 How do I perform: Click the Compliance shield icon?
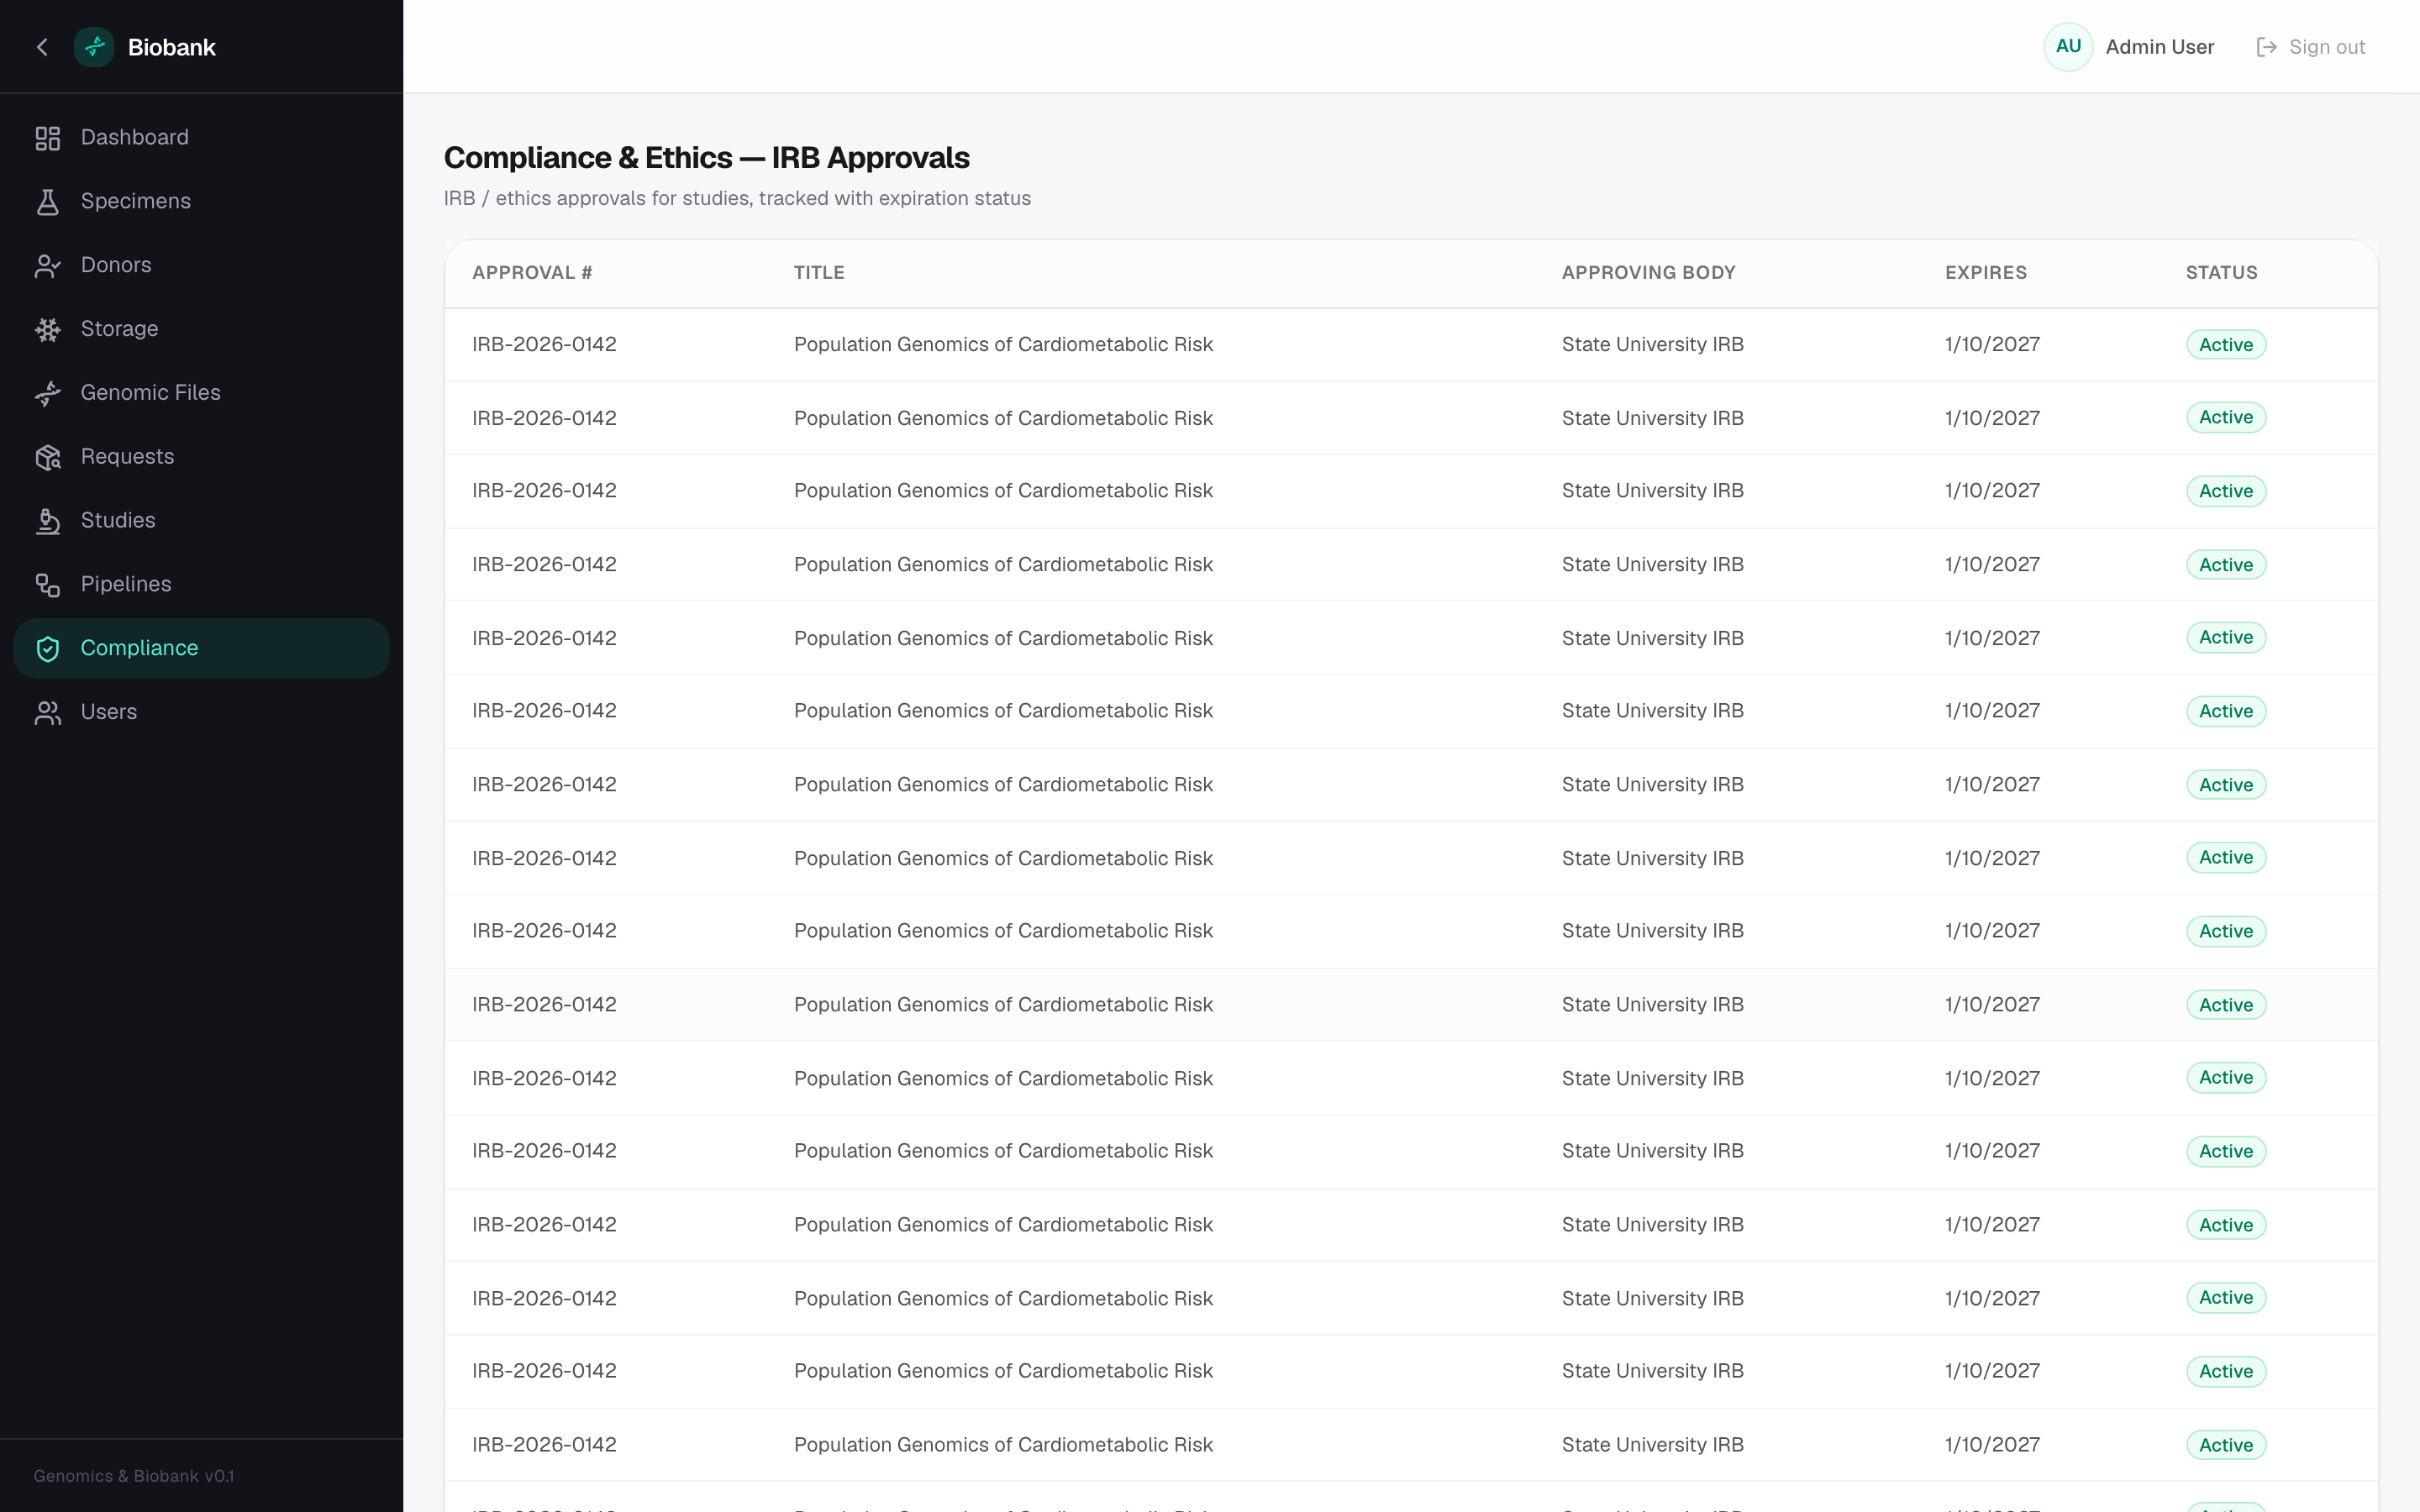[48, 649]
